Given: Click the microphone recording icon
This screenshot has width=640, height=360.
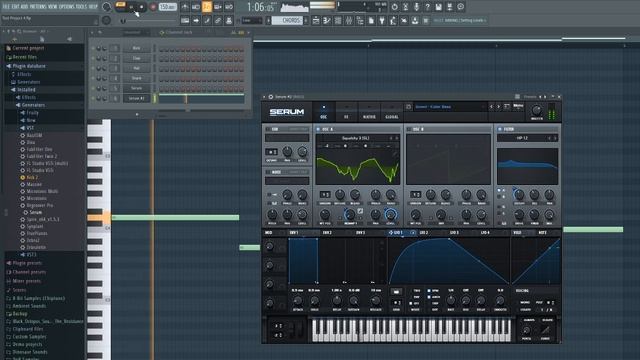Looking at the screenshot, I should pos(416,7).
